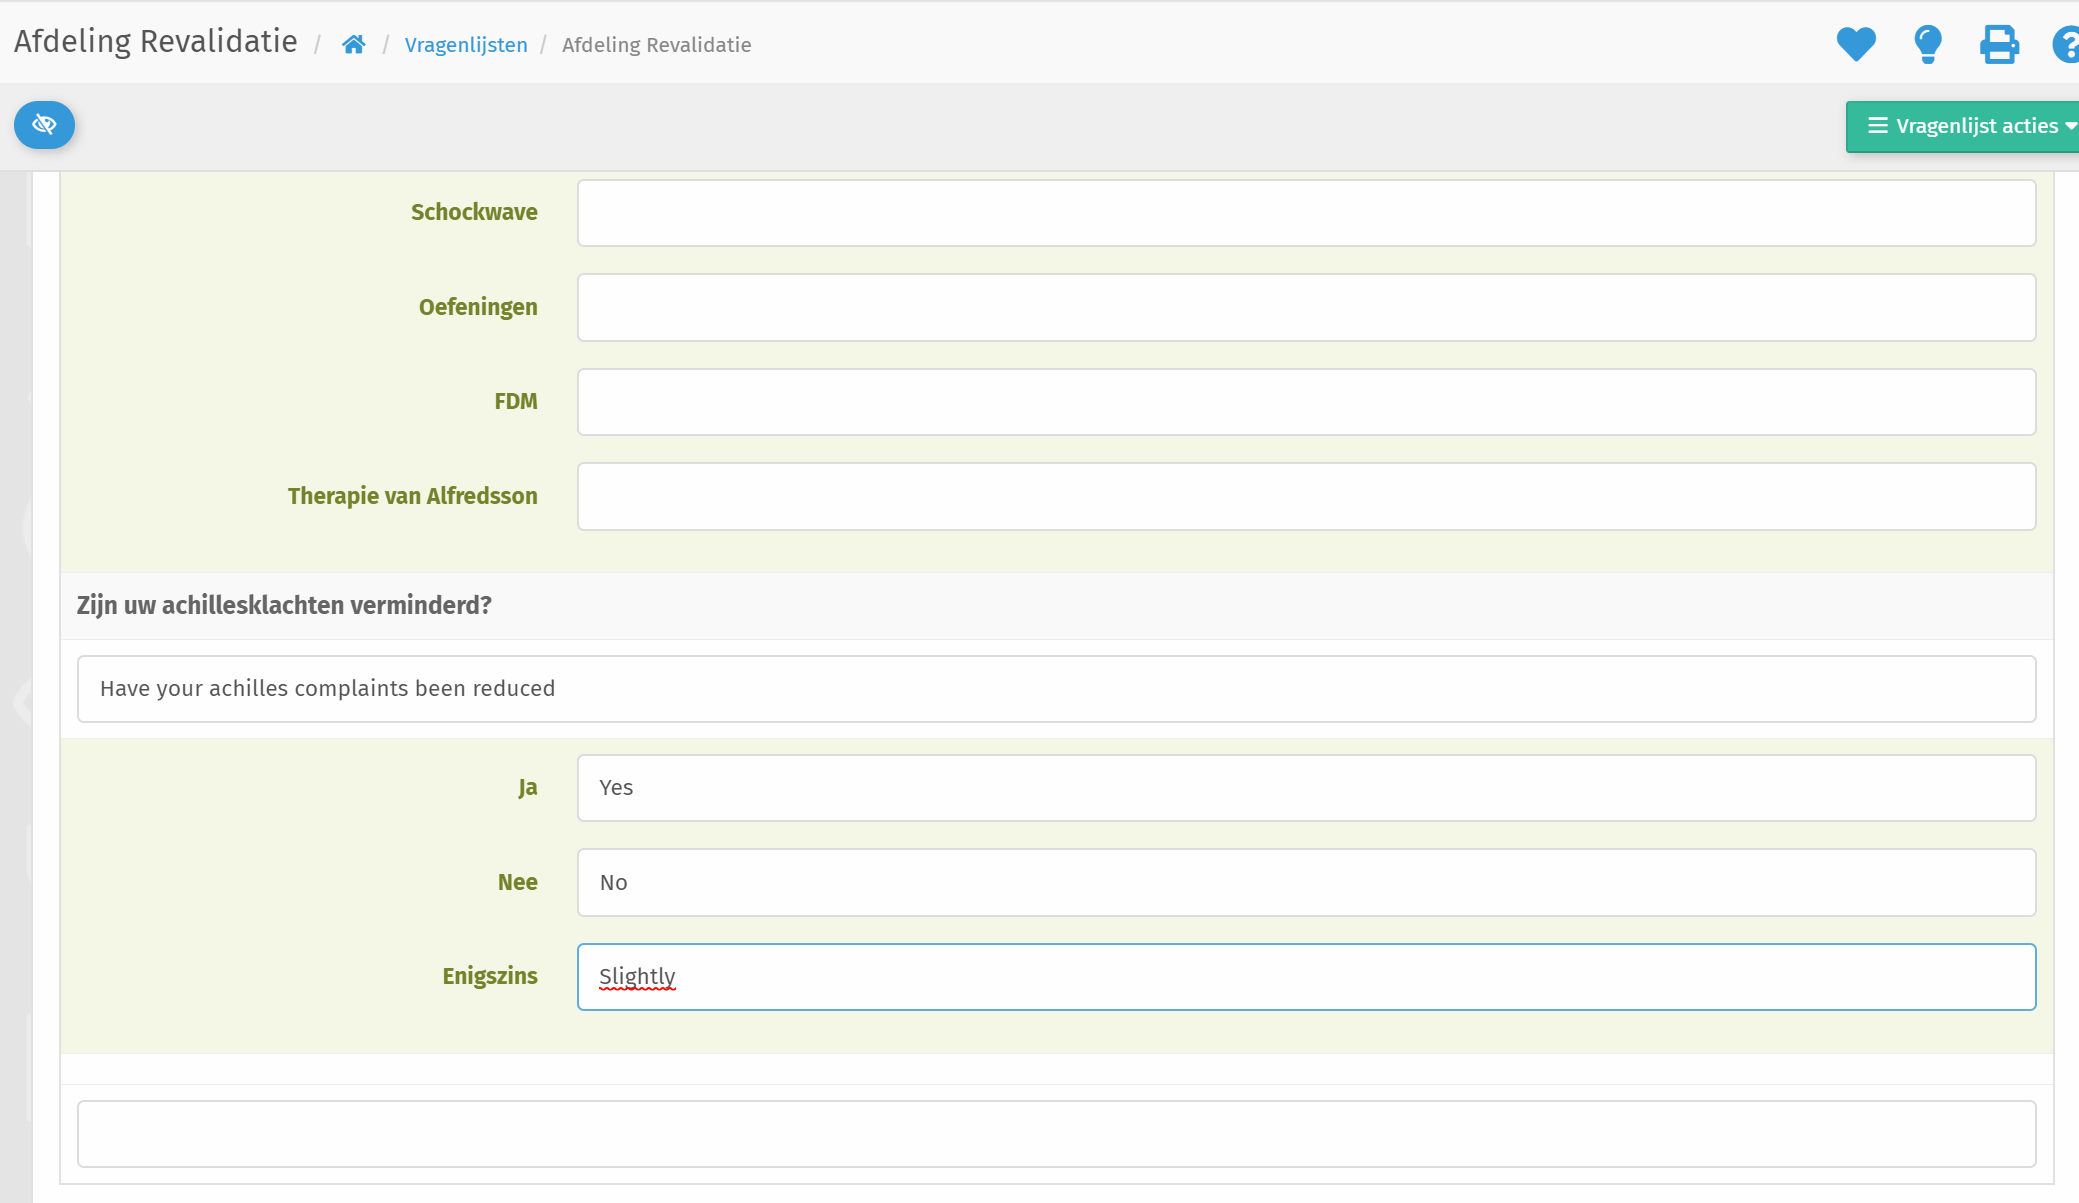Click the heart favorites icon
The height and width of the screenshot is (1203, 2079).
click(1856, 44)
